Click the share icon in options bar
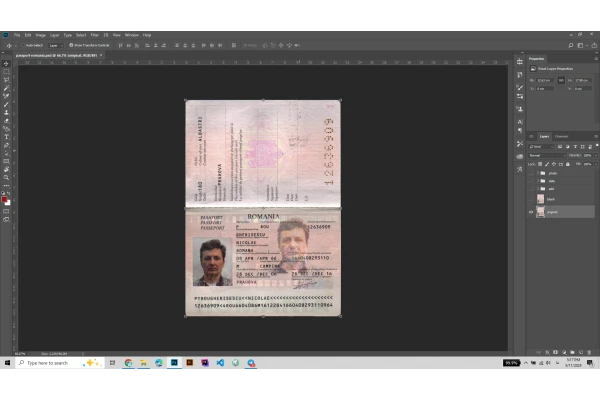Image resolution: width=600 pixels, height=400 pixels. click(594, 45)
